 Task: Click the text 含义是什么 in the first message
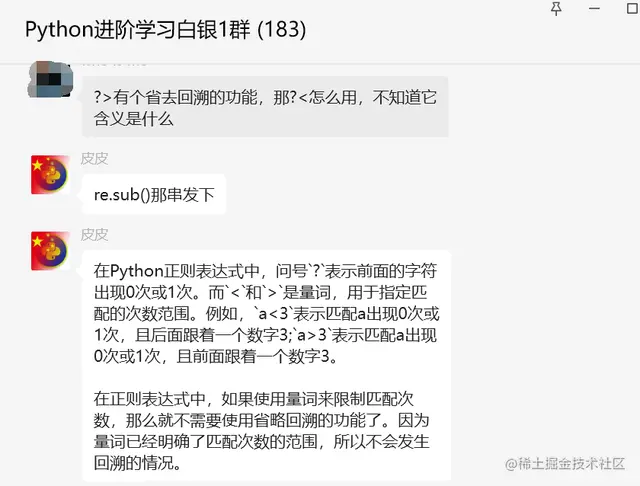pyautogui.click(x=133, y=119)
